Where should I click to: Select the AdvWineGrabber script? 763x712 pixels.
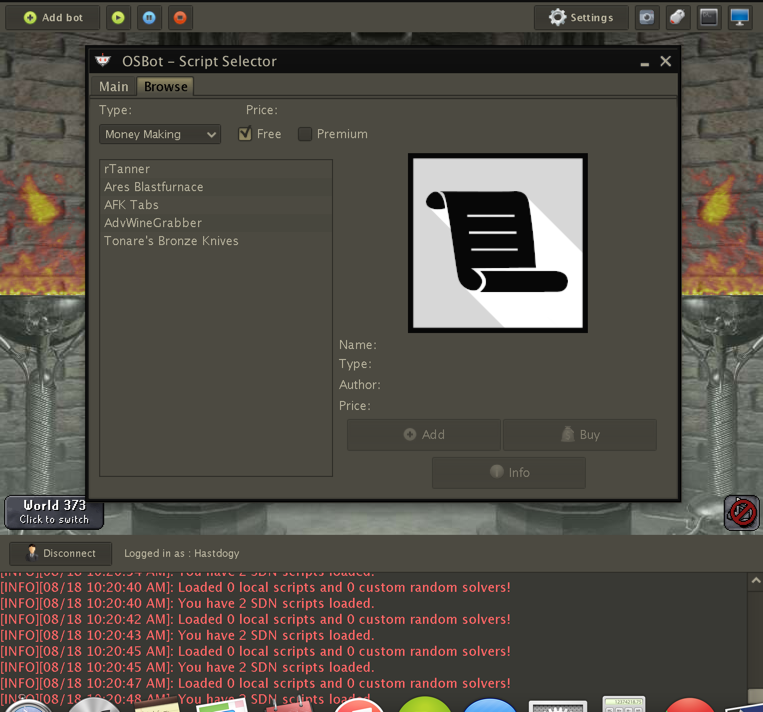[216, 223]
